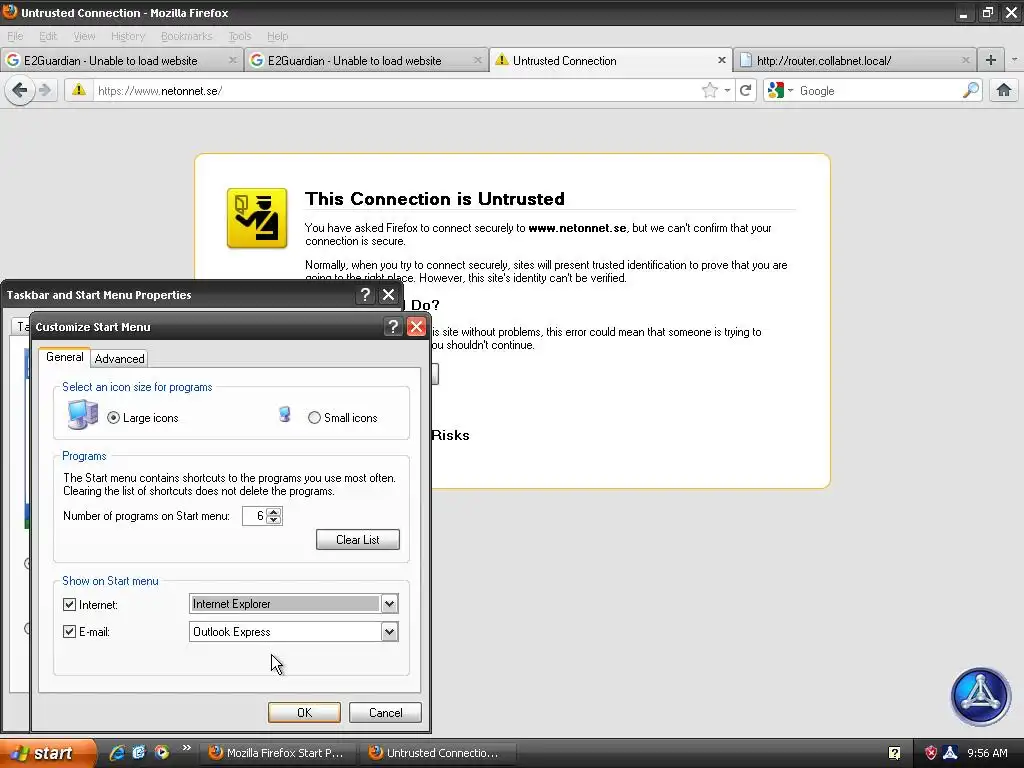Open the Internet Explorer browser dropdown
The height and width of the screenshot is (768, 1024).
pos(389,603)
